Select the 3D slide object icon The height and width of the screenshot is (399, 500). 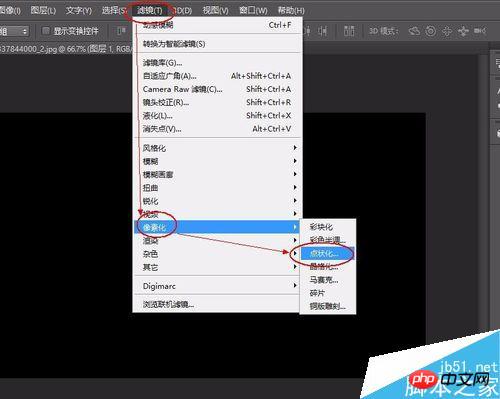tap(463, 31)
